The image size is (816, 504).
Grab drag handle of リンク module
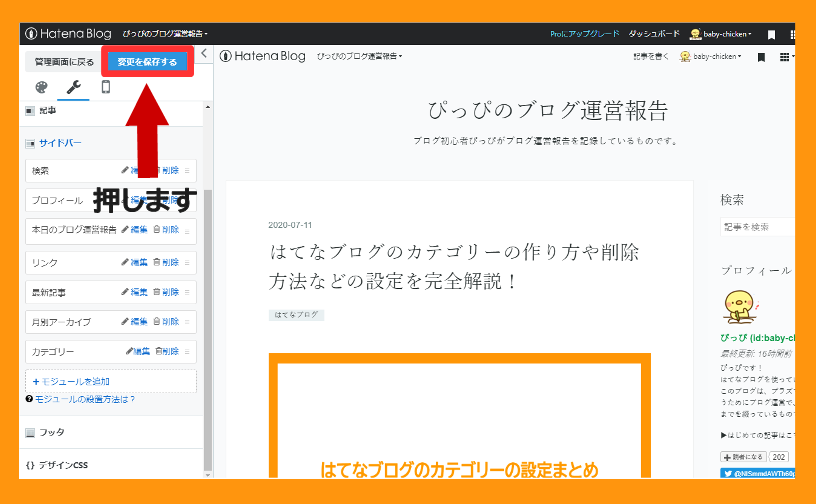coord(187,263)
